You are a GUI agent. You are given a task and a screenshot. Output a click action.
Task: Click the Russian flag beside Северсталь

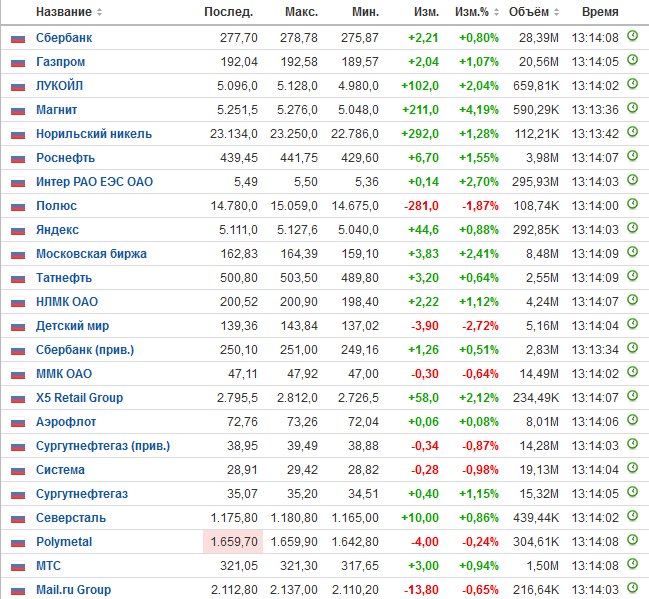(x=18, y=519)
